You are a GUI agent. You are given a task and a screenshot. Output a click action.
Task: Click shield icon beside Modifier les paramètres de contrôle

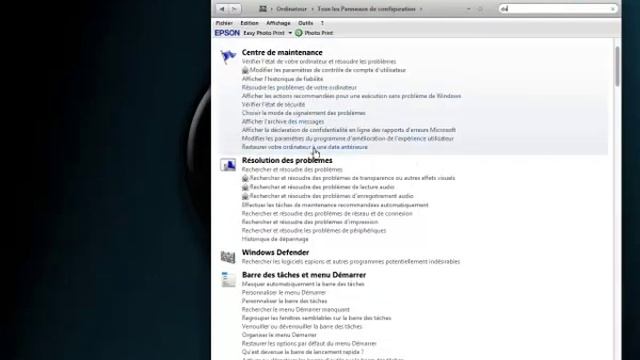click(245, 70)
